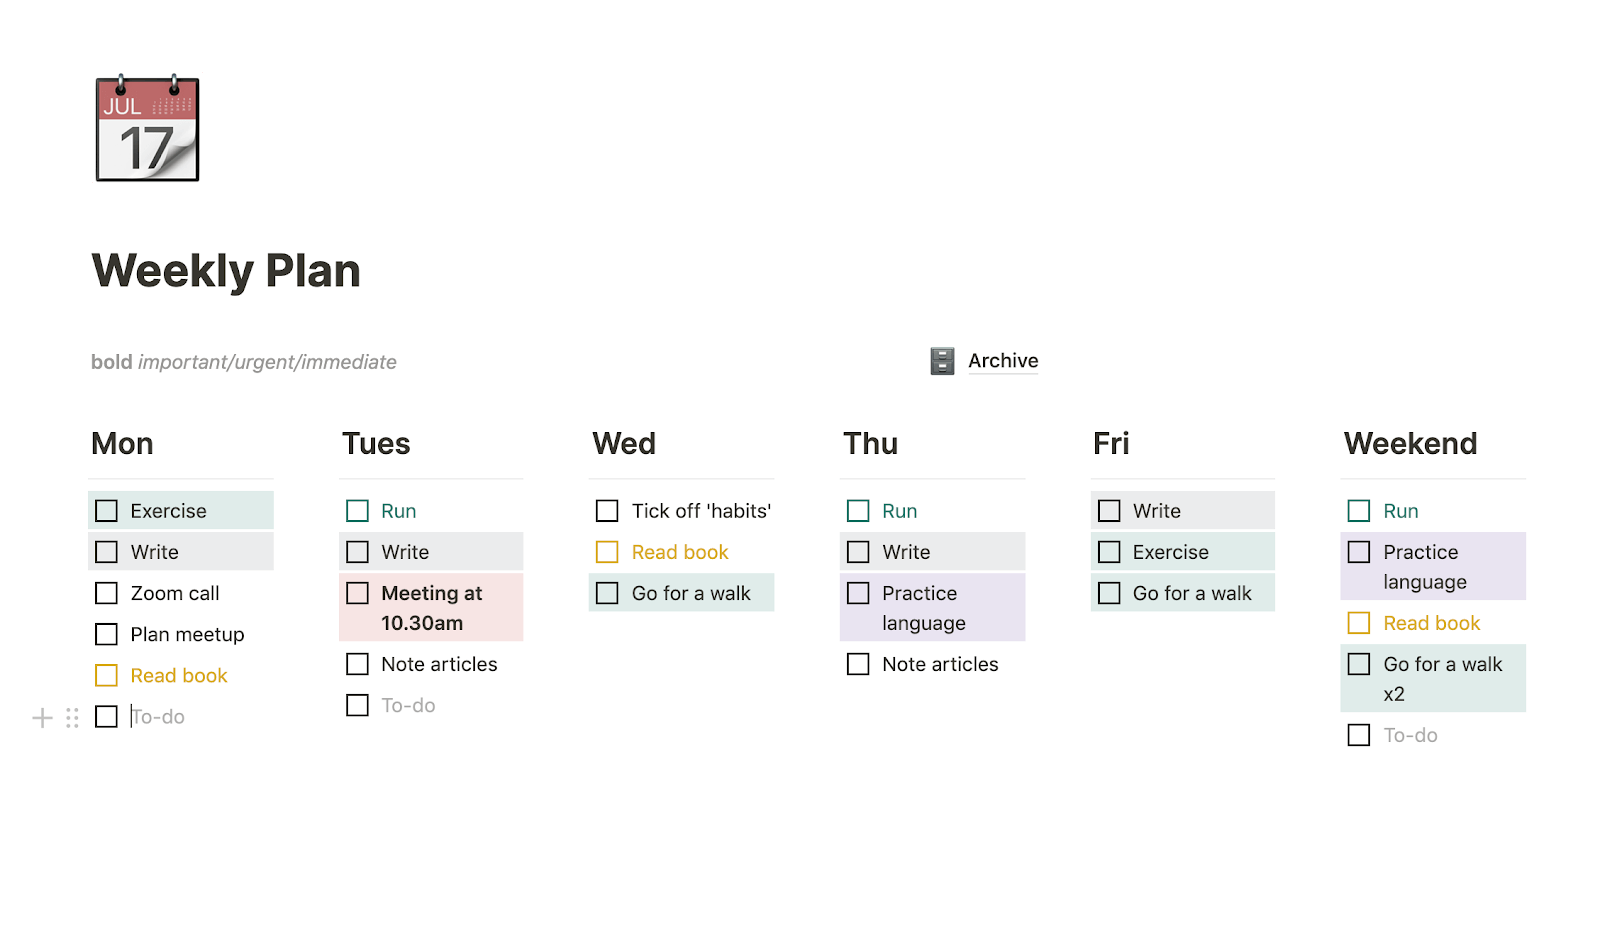
Task: Check the Exercise box under Mon
Action: click(x=106, y=511)
